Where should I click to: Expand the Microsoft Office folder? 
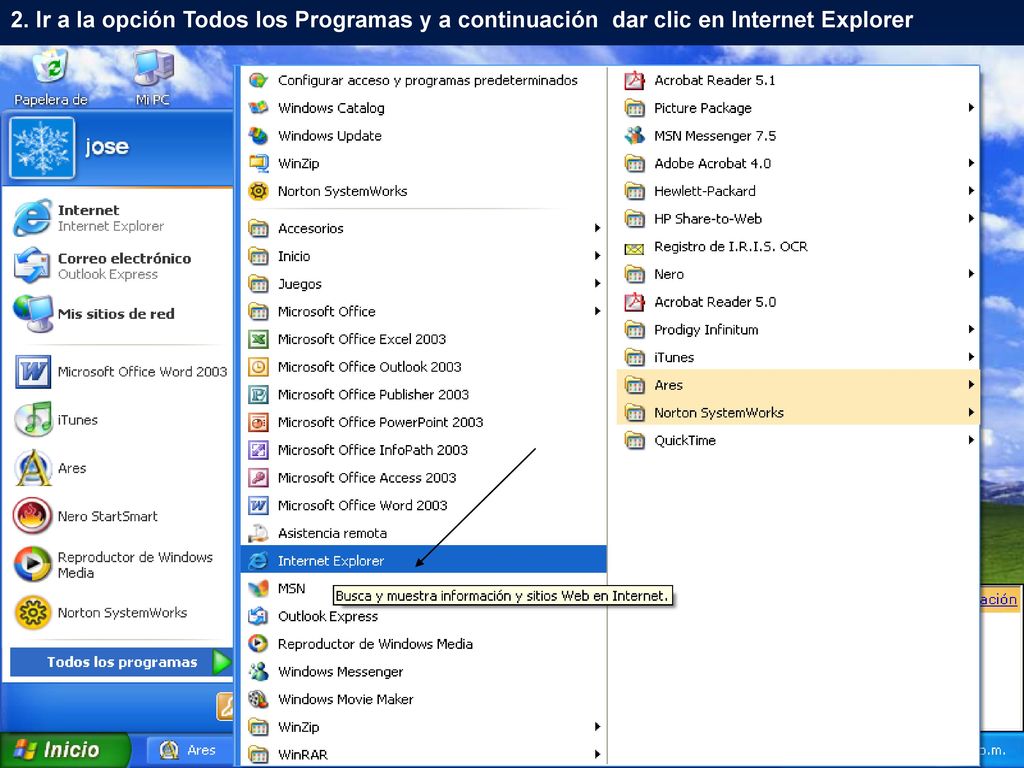click(x=423, y=312)
